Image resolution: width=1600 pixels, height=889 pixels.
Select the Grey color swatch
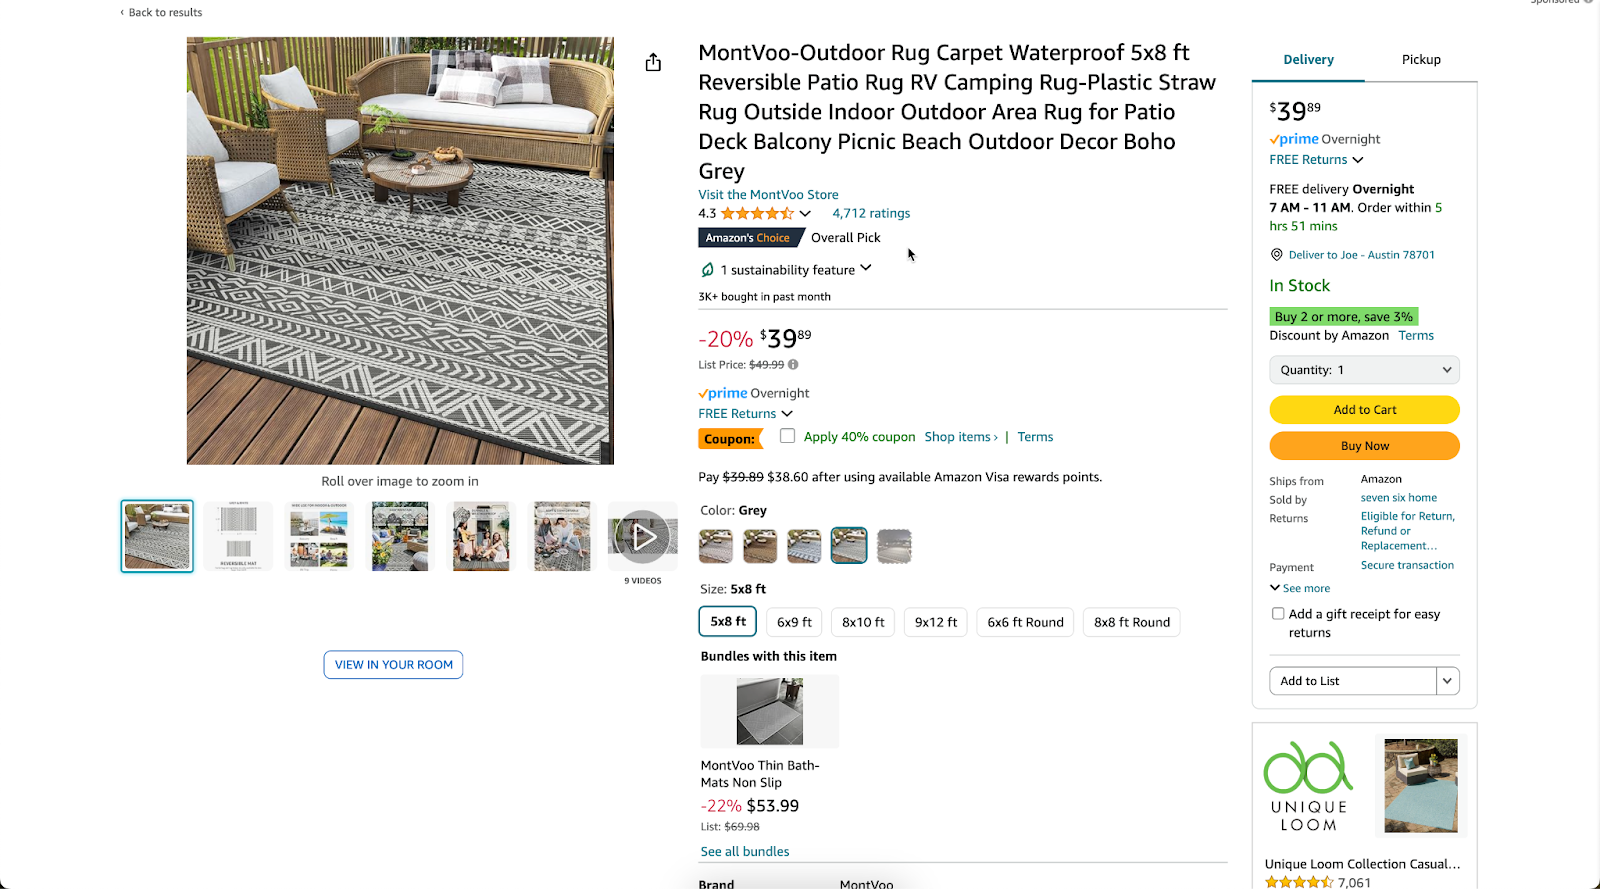pyautogui.click(x=848, y=545)
